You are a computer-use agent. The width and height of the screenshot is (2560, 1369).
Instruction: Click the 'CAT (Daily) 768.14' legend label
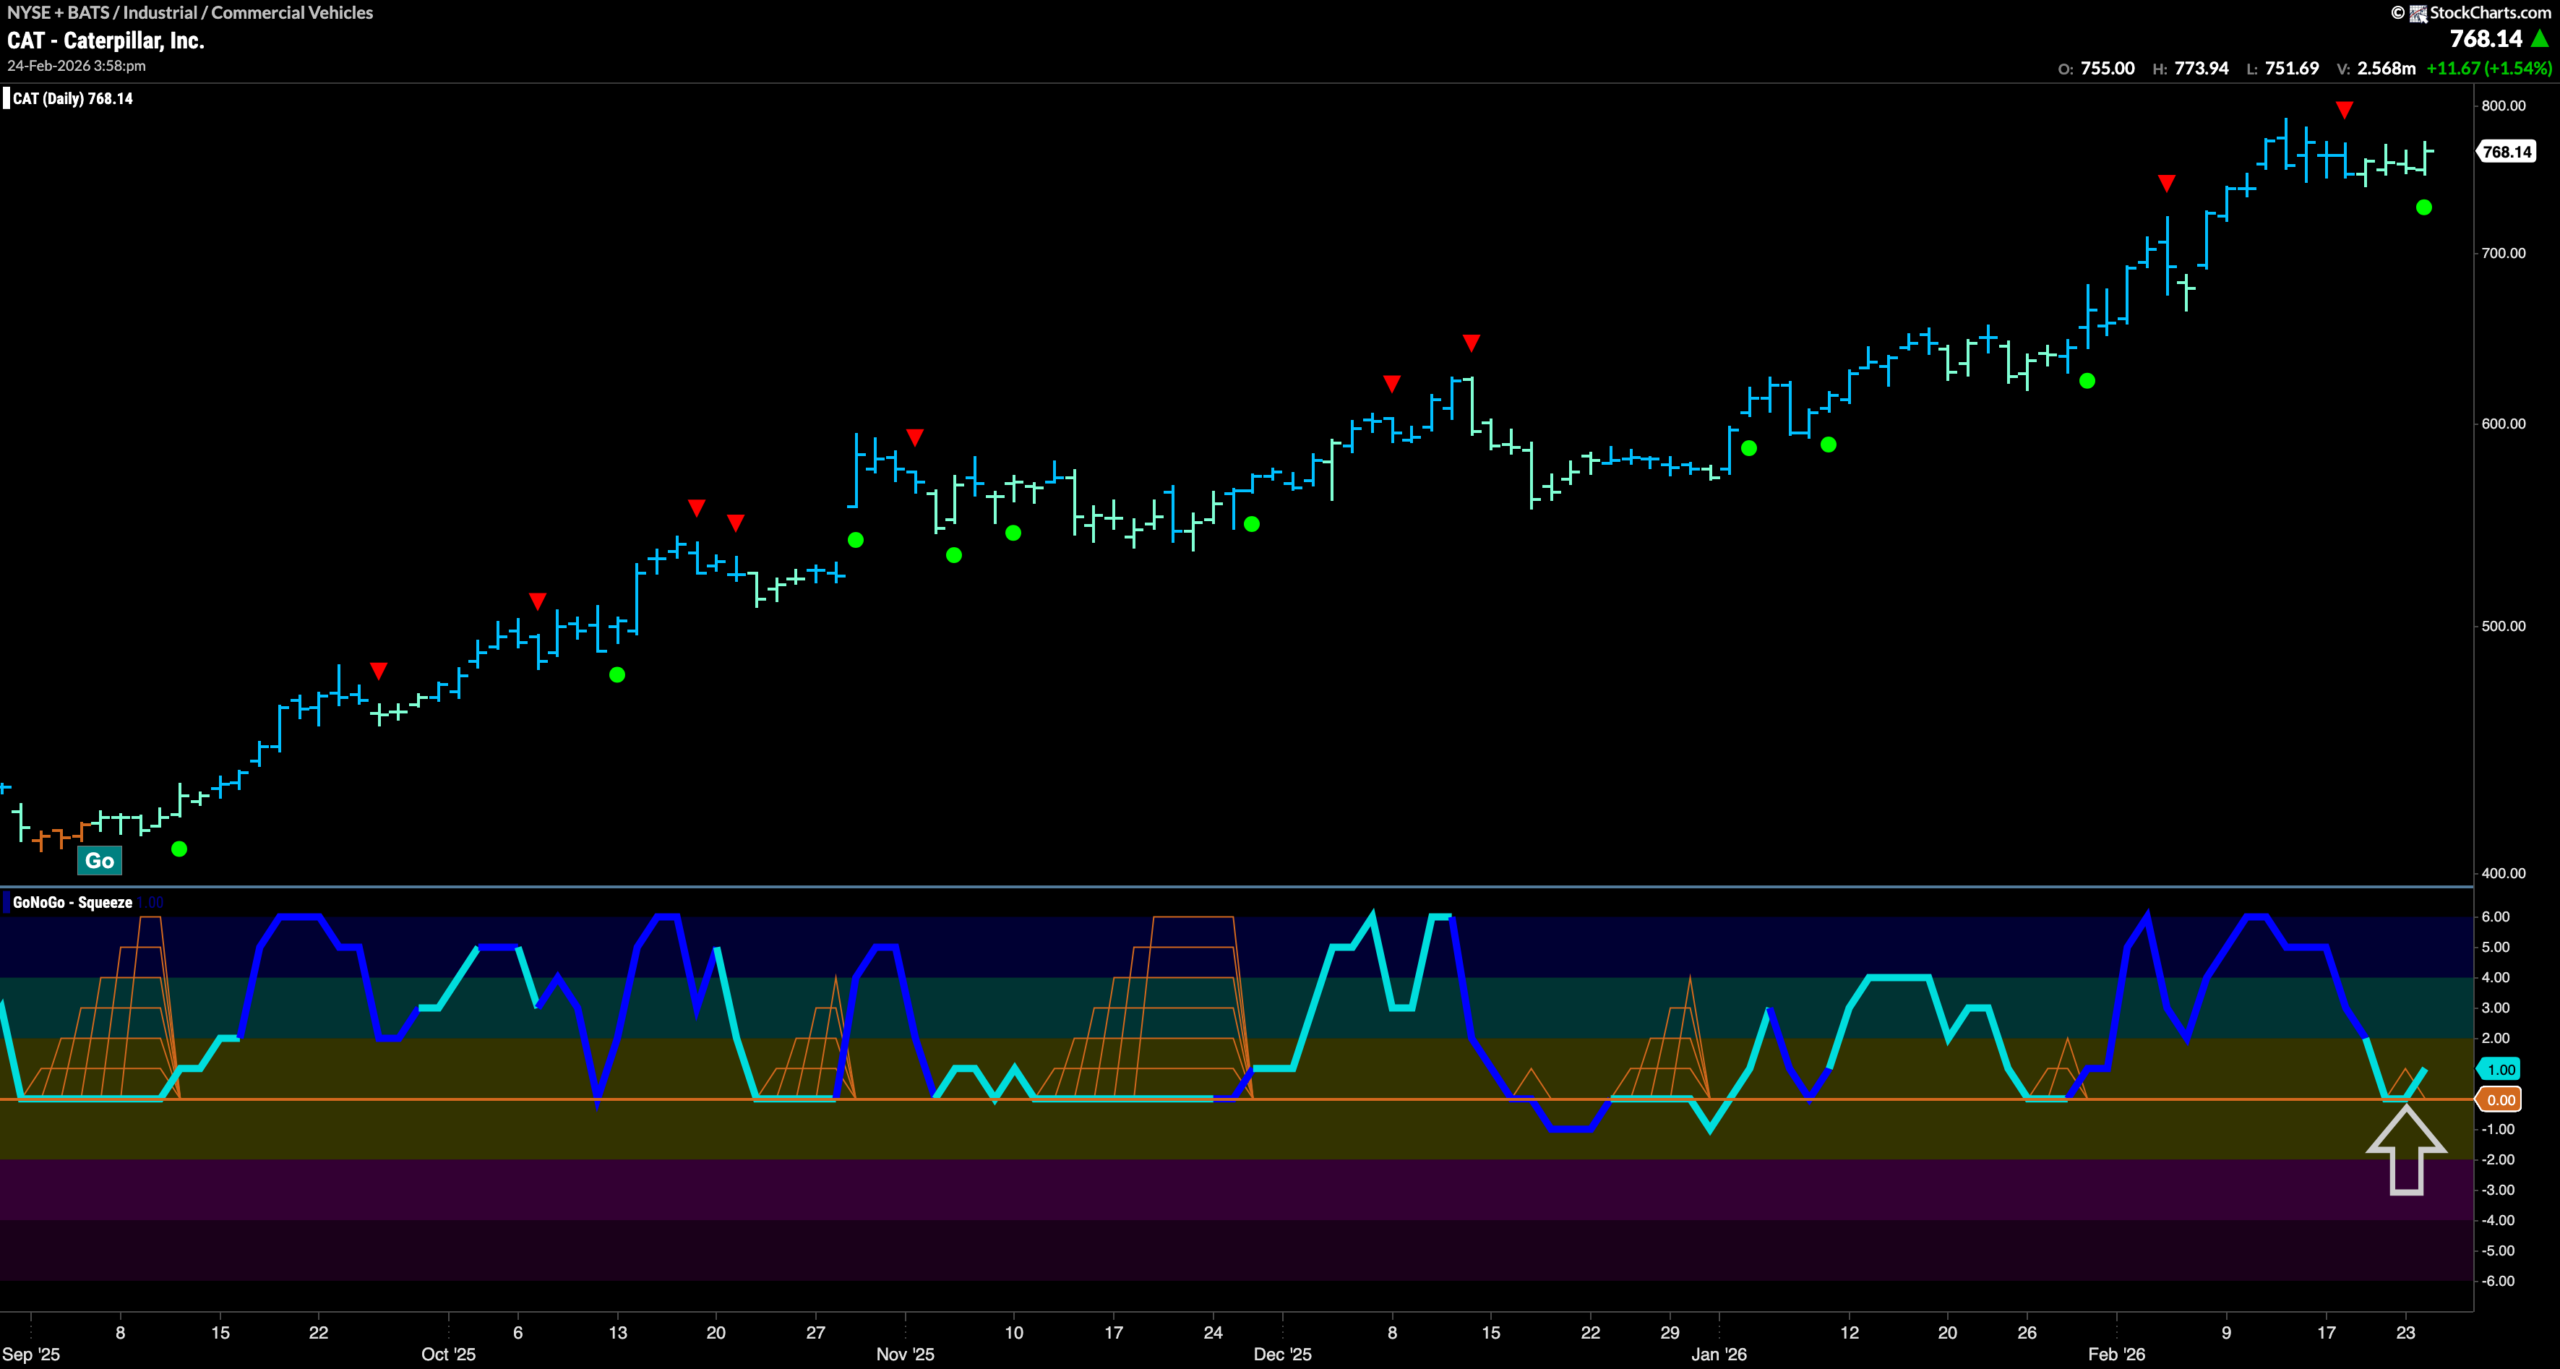[x=72, y=98]
